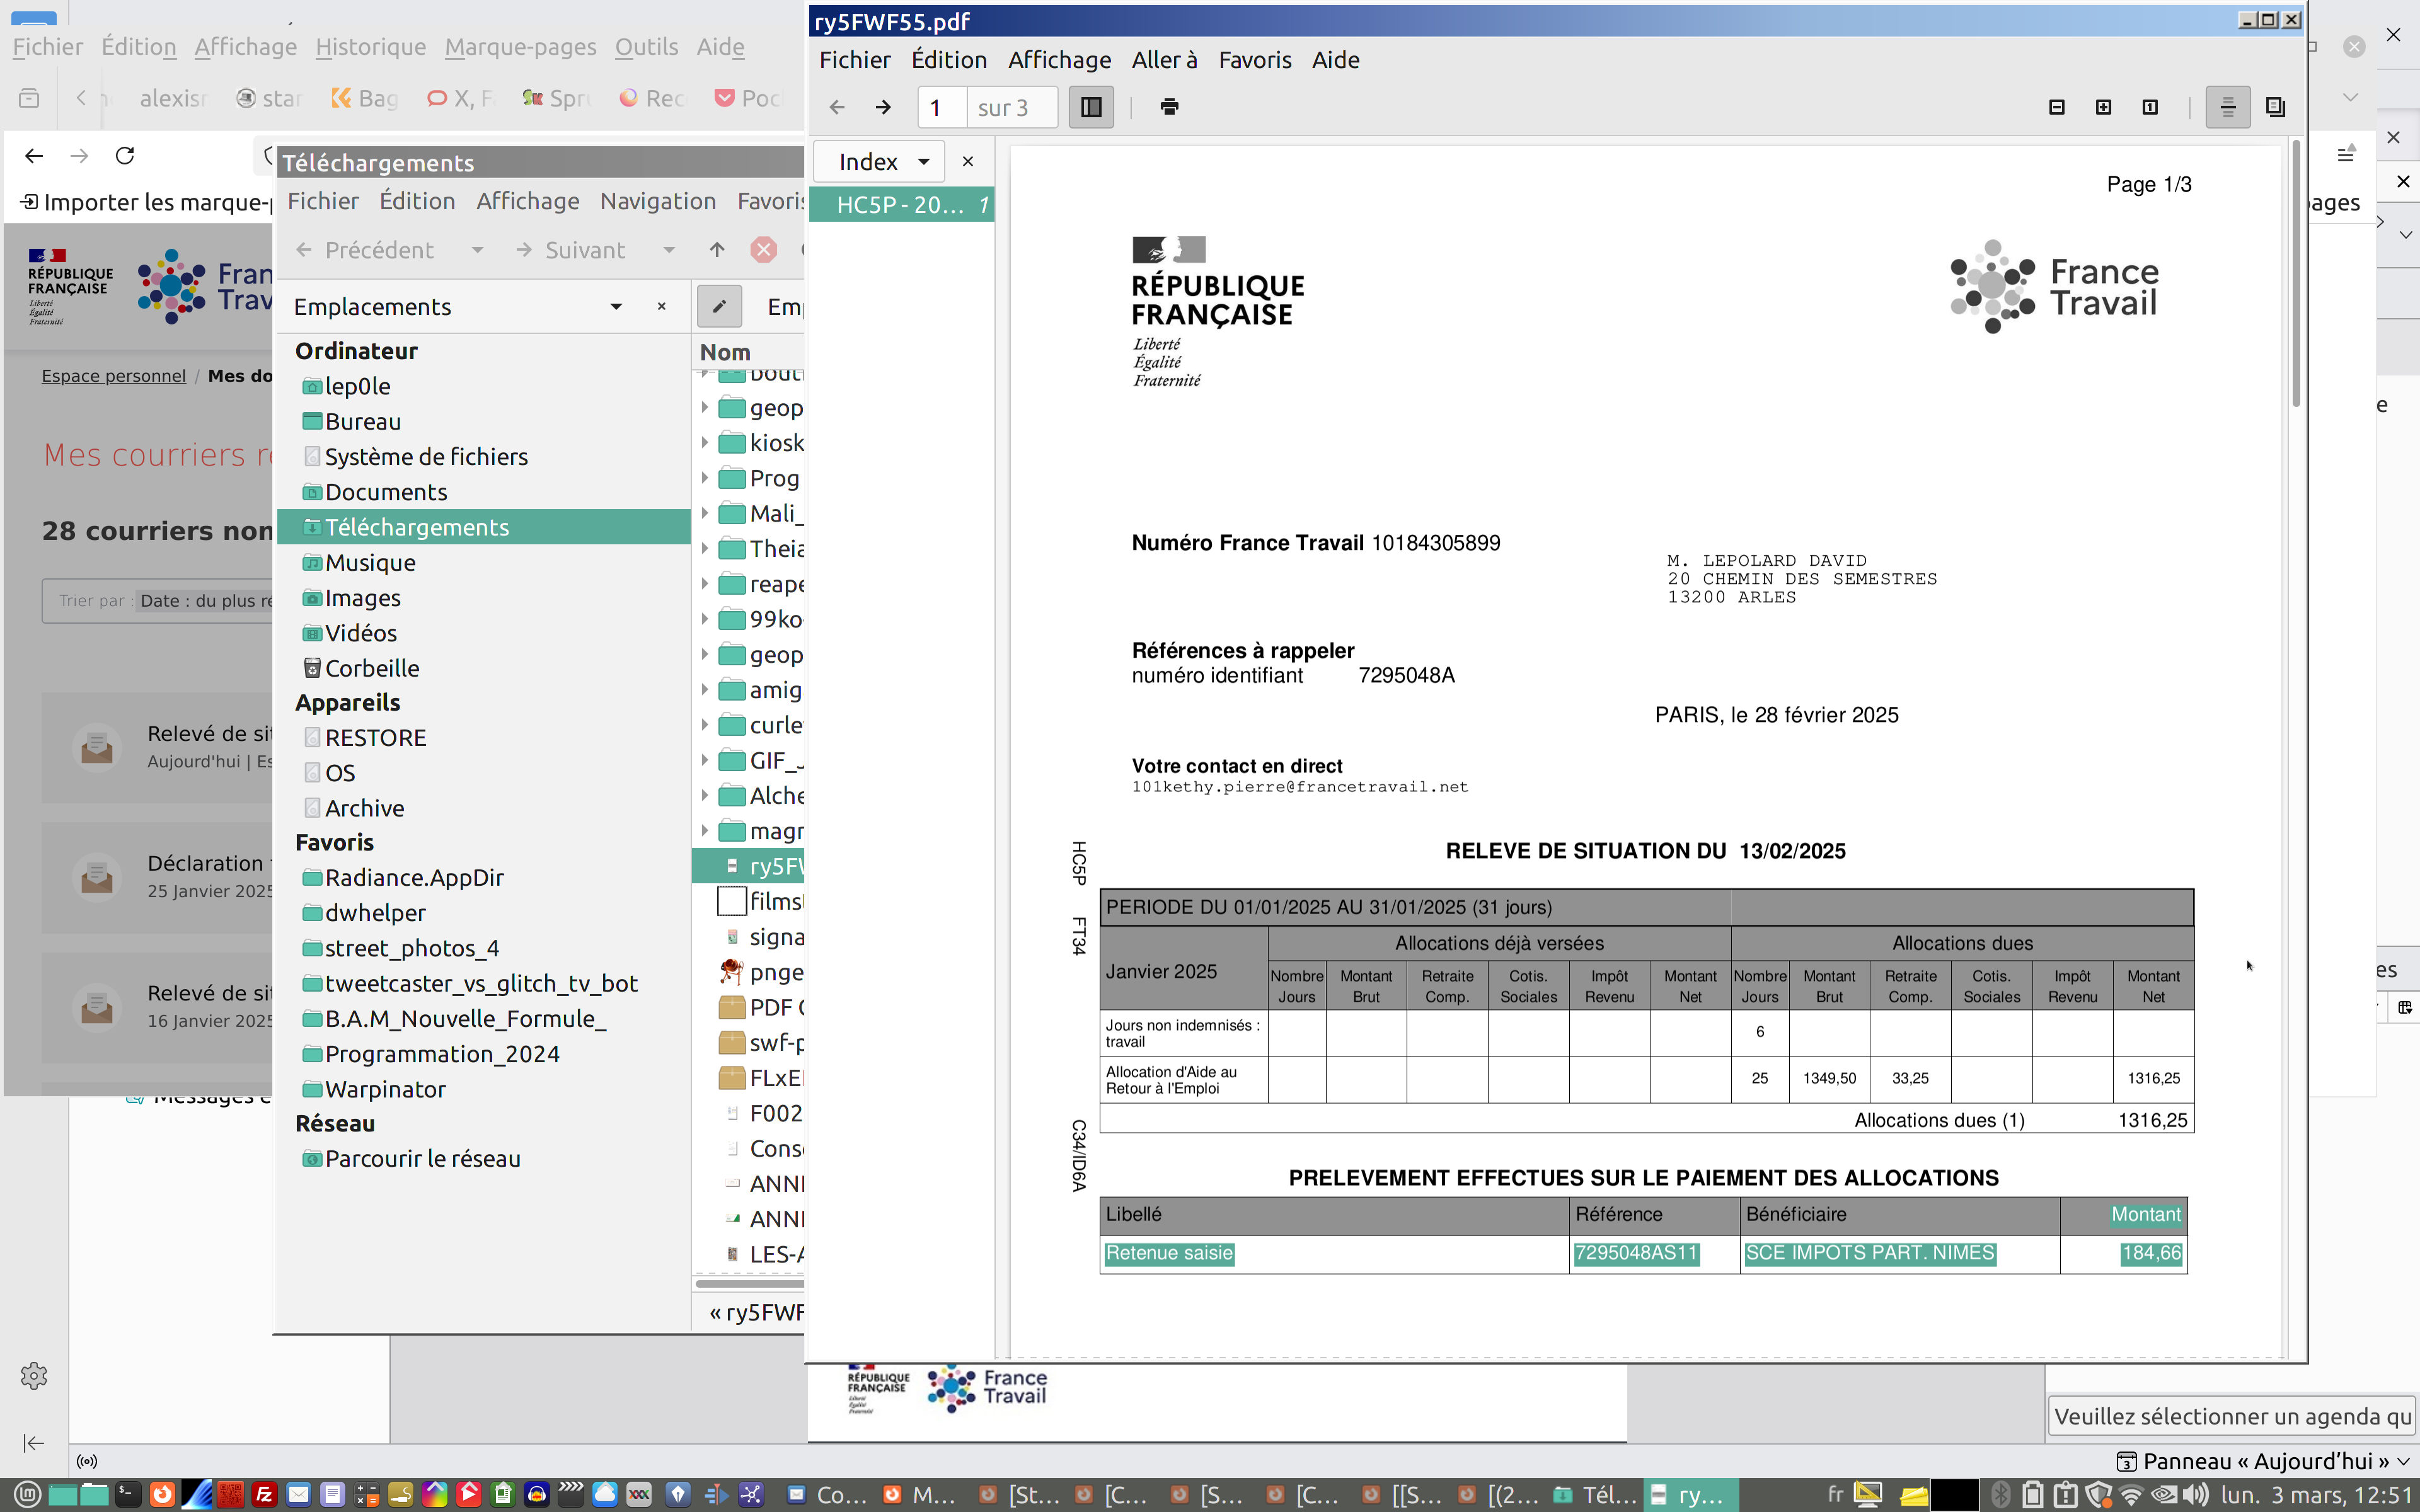Click the HC5P index entry
The height and width of the screenshot is (1512, 2420).
[x=900, y=205]
